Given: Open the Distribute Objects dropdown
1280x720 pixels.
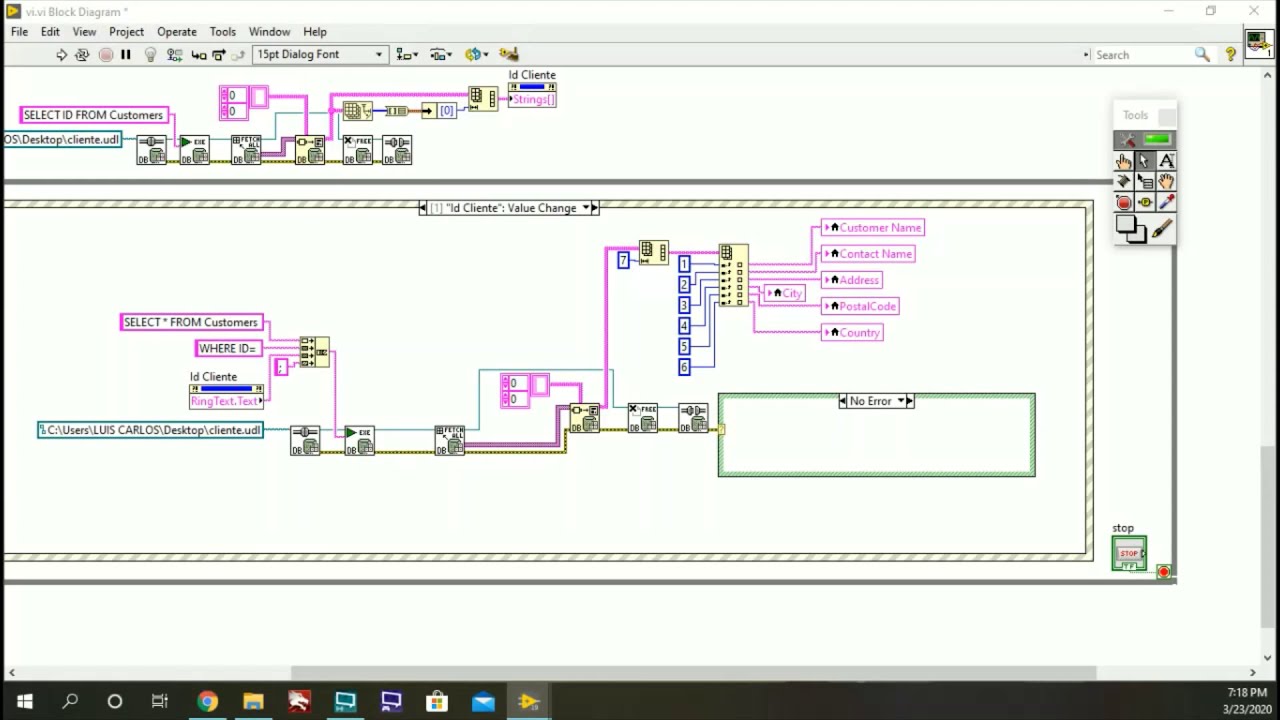Looking at the screenshot, I should (441, 55).
